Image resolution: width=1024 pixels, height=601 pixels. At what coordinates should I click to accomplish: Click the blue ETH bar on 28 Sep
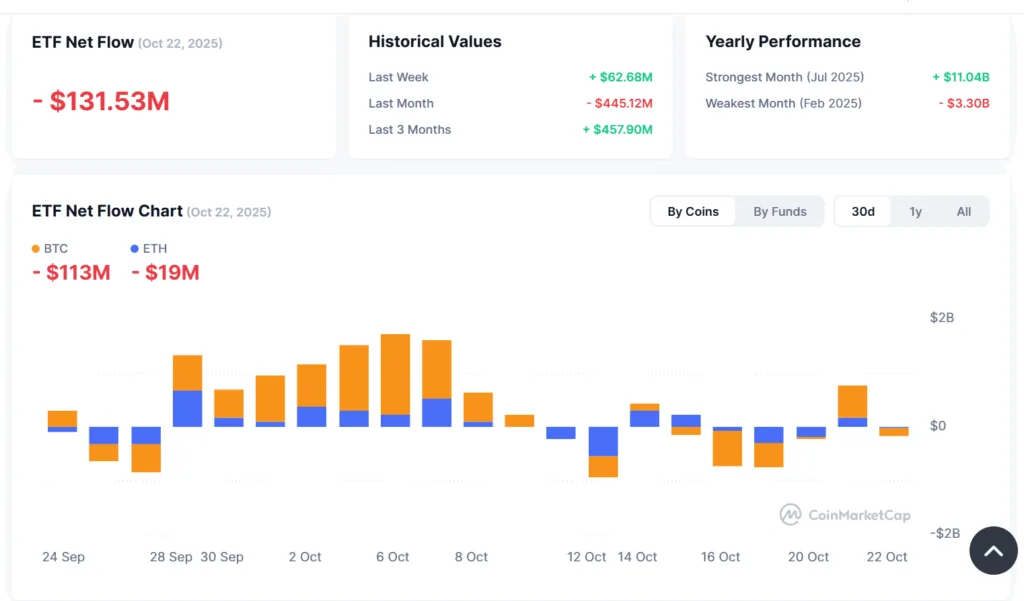(x=187, y=408)
